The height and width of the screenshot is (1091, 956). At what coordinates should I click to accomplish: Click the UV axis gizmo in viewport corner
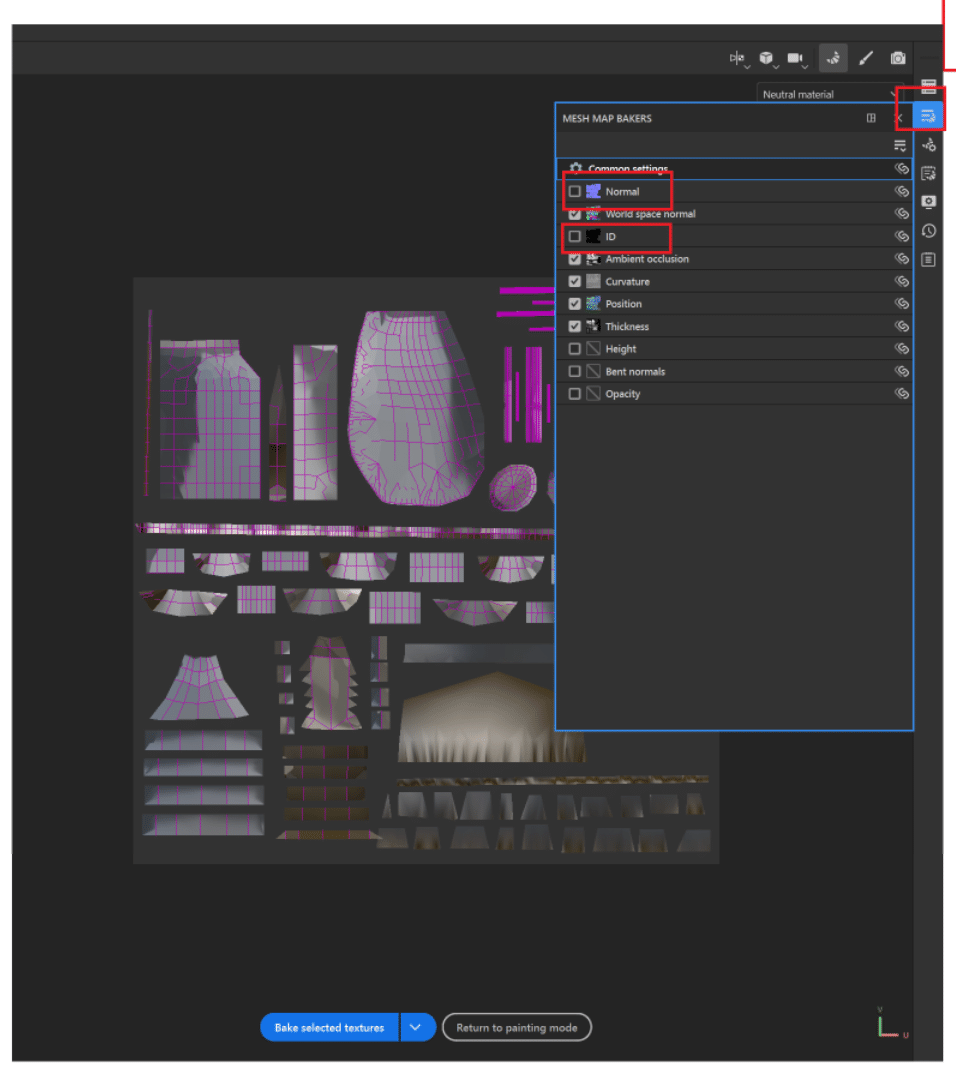(892, 1024)
